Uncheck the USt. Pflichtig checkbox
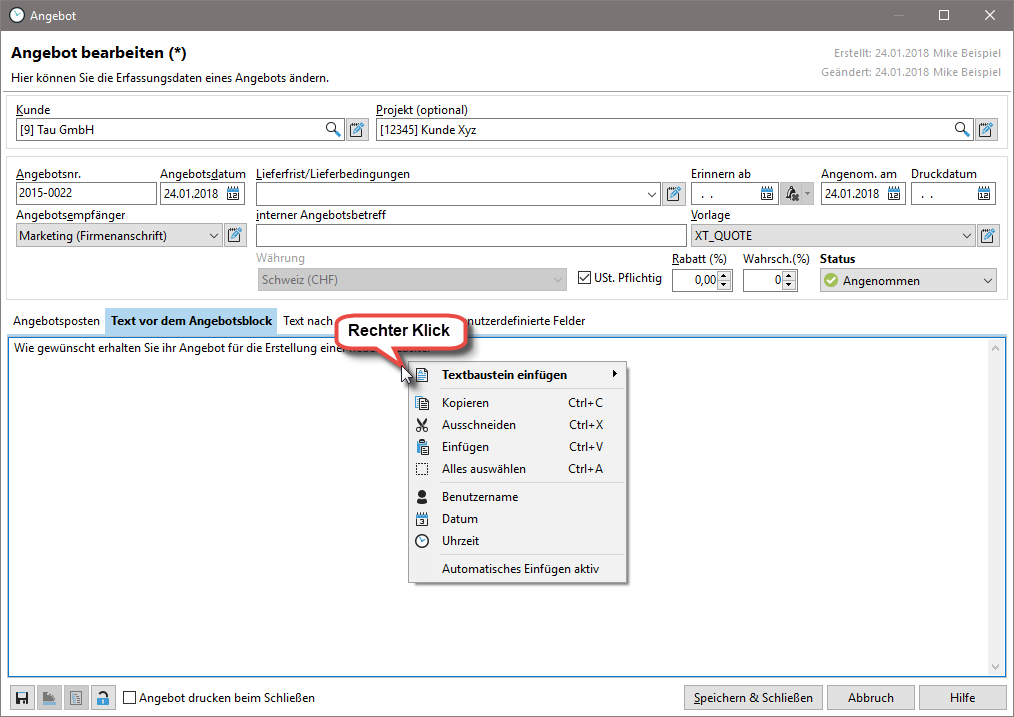This screenshot has width=1014, height=717. (586, 278)
